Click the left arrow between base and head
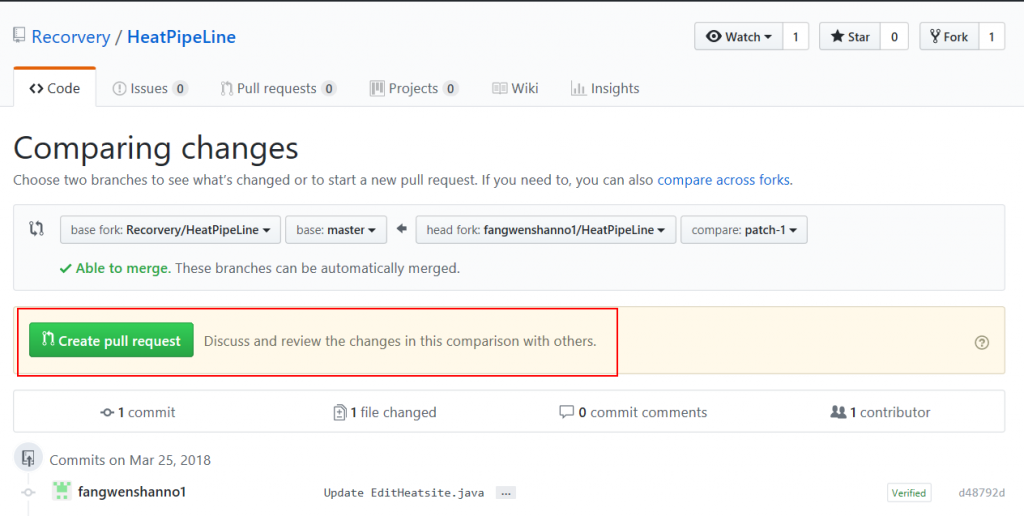 [402, 229]
